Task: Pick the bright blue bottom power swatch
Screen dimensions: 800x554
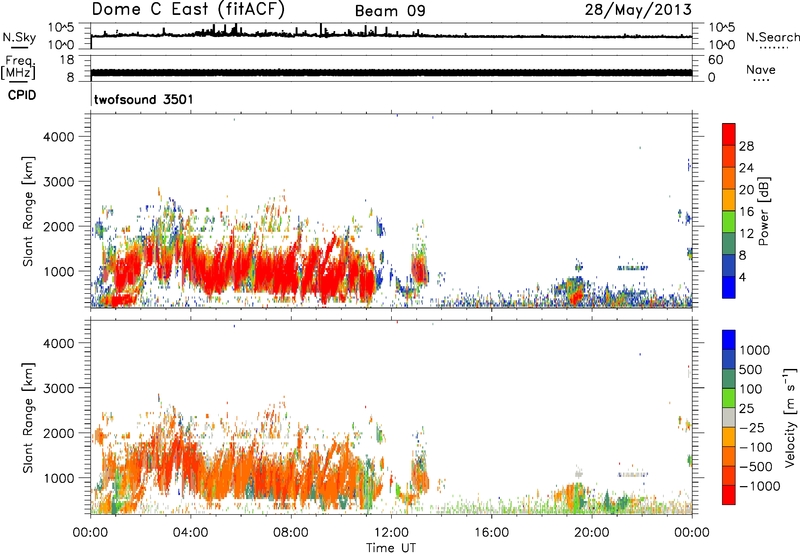Action: [x=729, y=287]
